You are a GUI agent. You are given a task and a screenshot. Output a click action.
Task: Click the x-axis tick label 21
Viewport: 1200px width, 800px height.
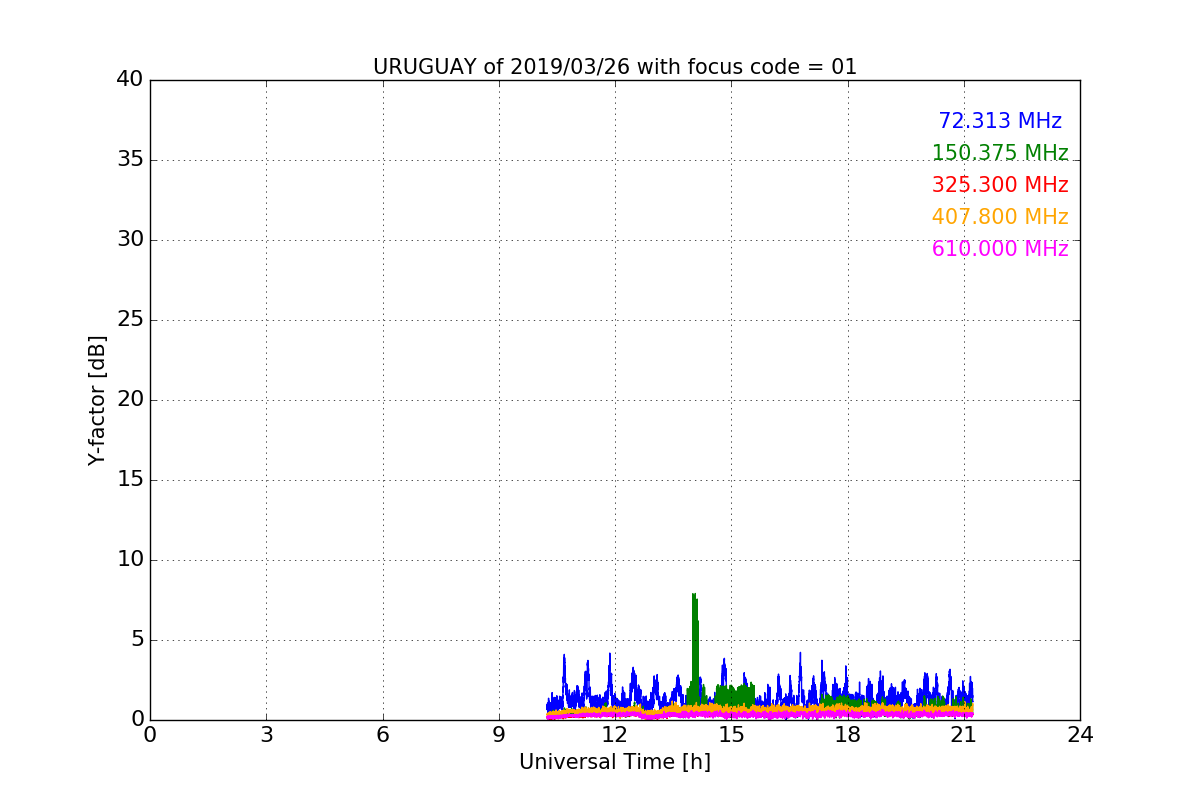pos(964,735)
